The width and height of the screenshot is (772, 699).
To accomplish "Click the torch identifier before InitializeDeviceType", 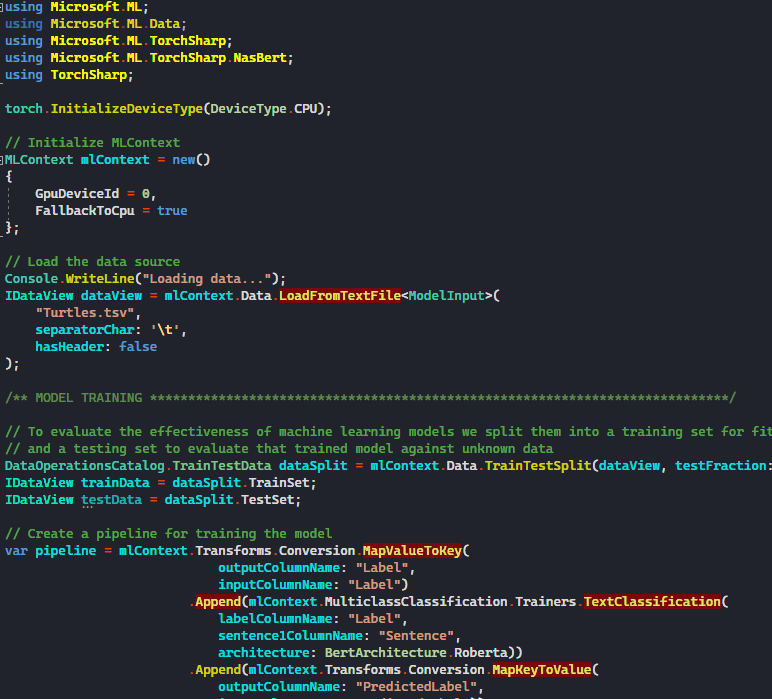I will 24,109.
